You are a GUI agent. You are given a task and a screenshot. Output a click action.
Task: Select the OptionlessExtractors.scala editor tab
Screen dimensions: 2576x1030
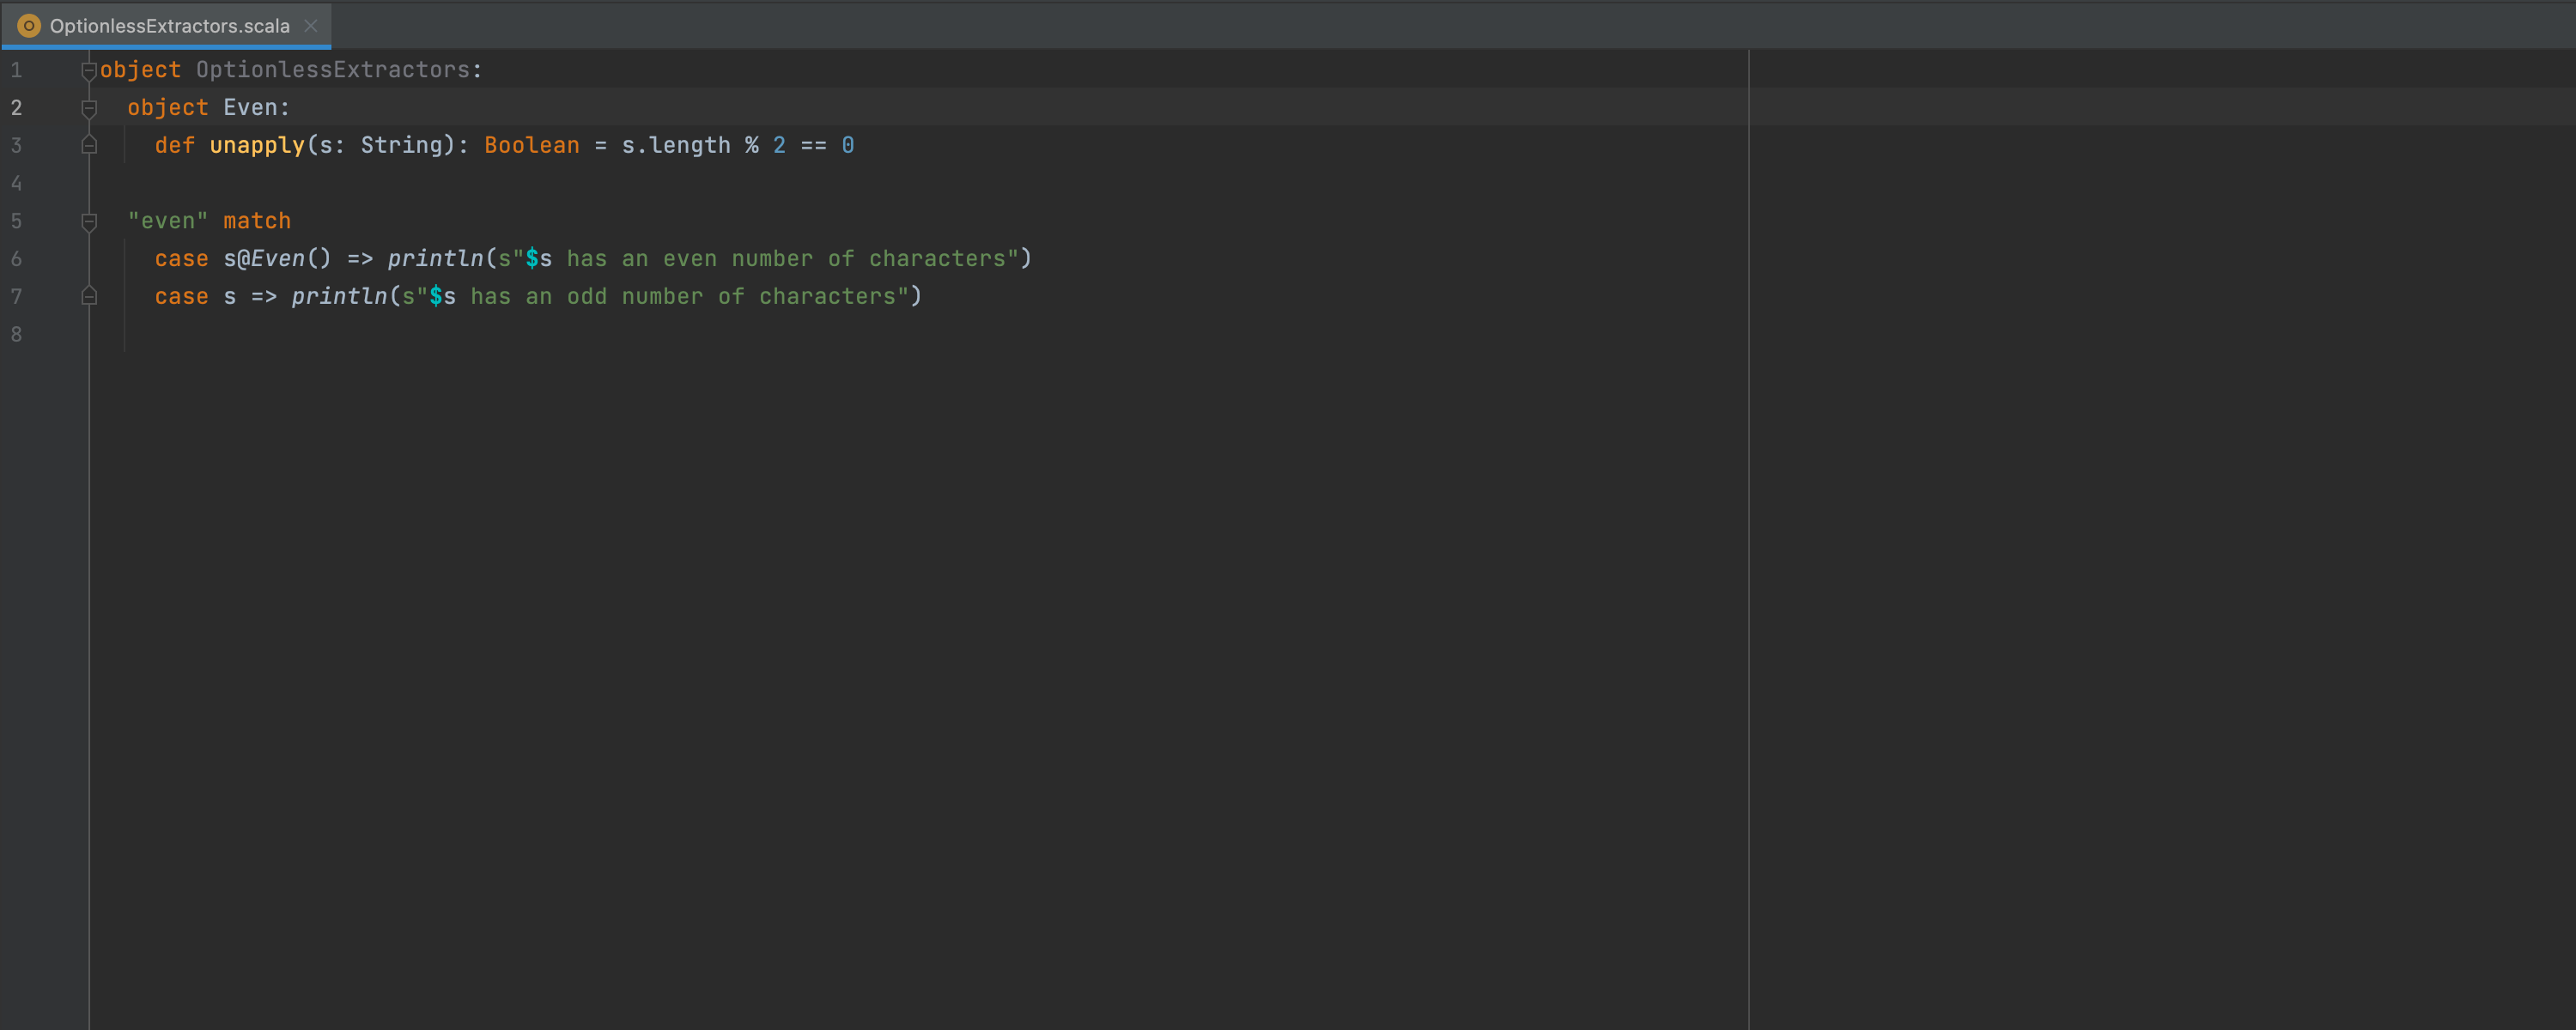tap(169, 26)
